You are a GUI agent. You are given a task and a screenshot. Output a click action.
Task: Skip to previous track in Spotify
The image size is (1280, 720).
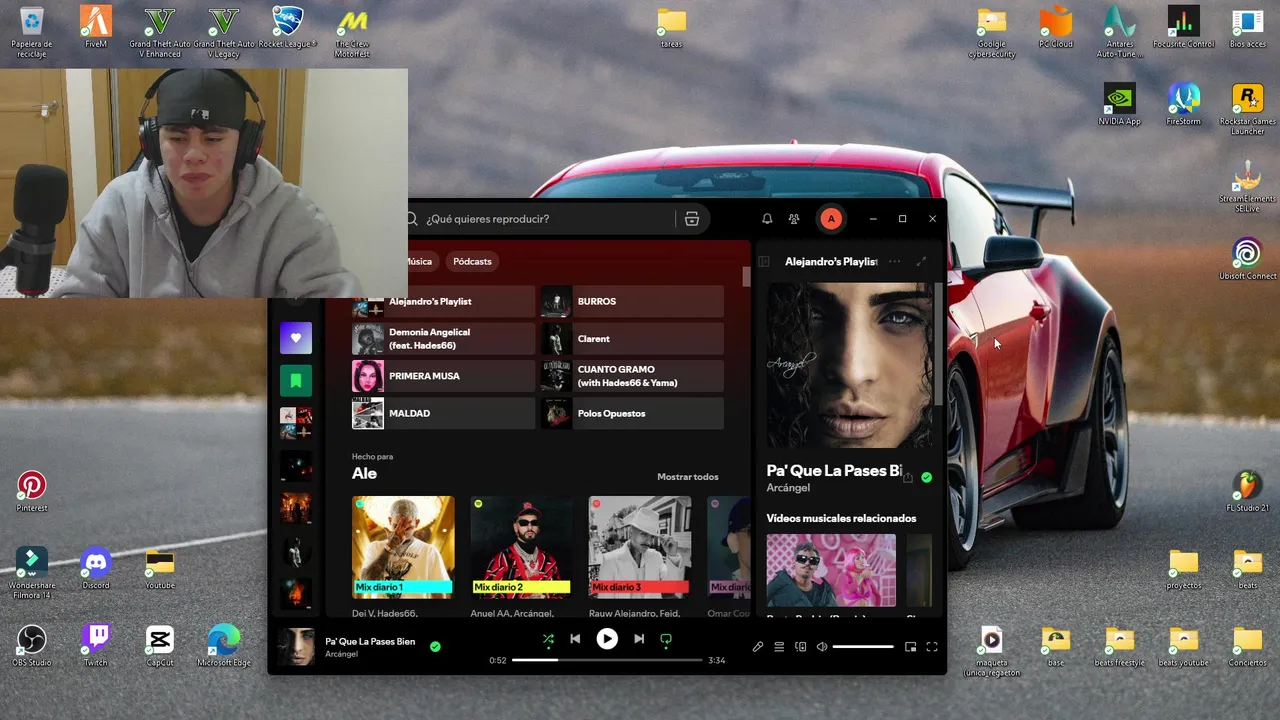click(x=575, y=639)
